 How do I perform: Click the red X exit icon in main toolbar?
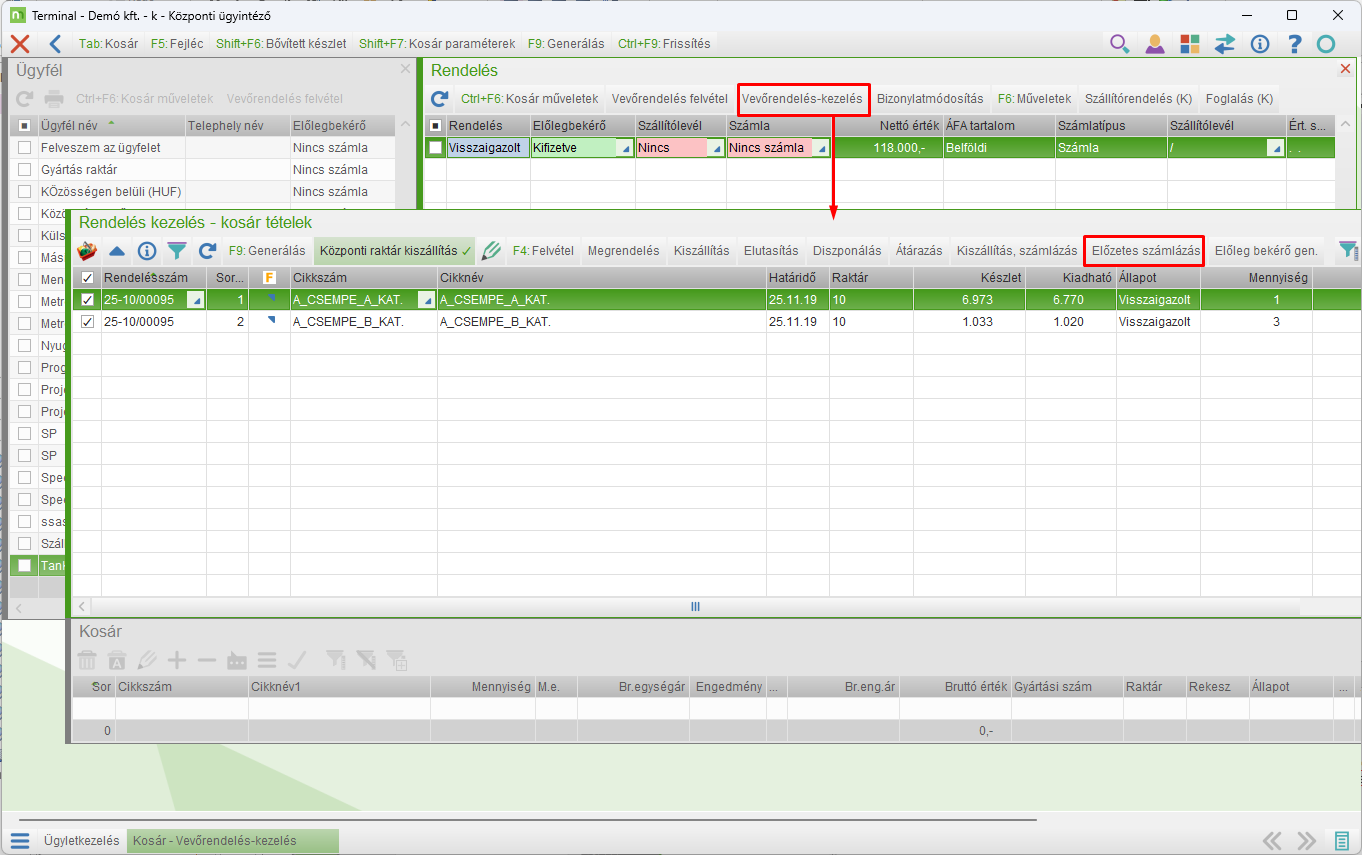20,44
